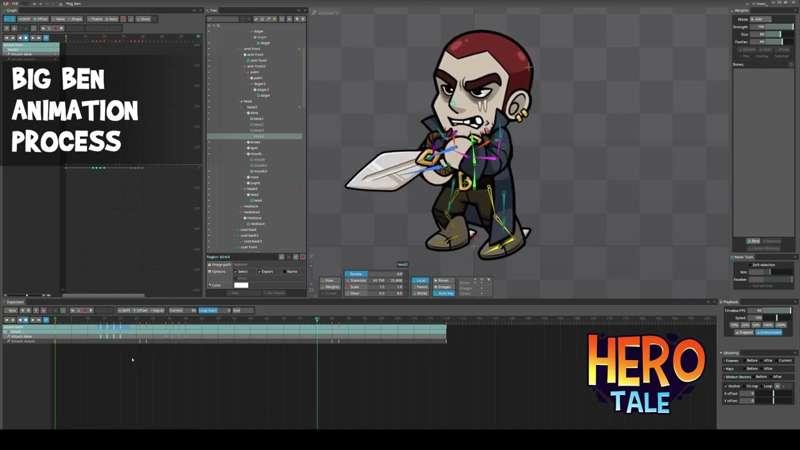Click the dopesheet Current frame field

click(182, 310)
